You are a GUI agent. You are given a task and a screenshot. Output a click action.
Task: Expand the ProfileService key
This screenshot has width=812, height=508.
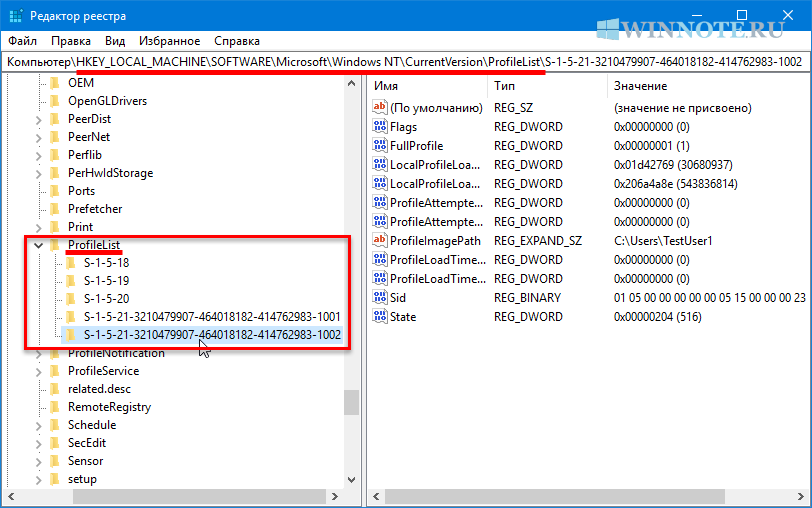coord(38,372)
